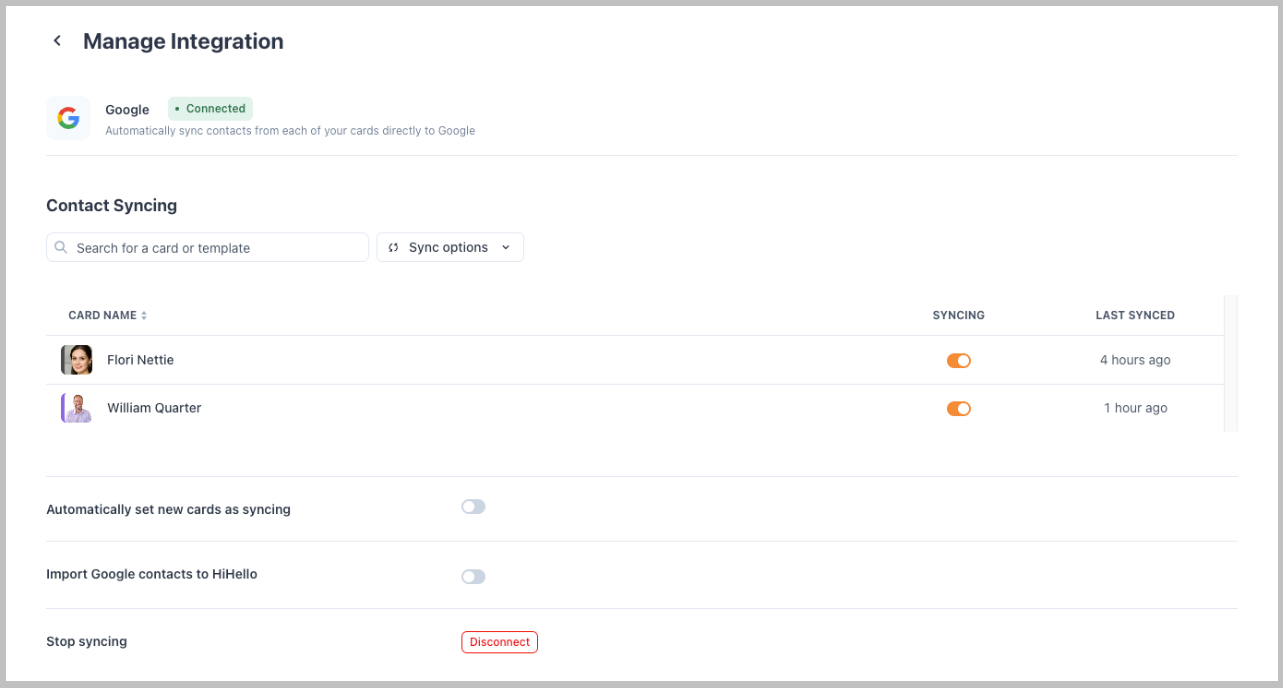This screenshot has width=1283, height=688.
Task: Open William Quarter's avatar photo
Action: (x=77, y=408)
